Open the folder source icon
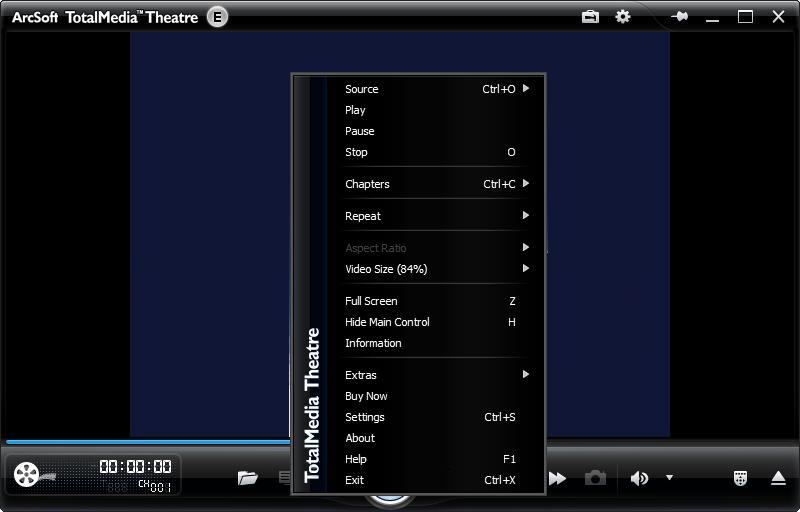800x512 pixels. point(247,478)
